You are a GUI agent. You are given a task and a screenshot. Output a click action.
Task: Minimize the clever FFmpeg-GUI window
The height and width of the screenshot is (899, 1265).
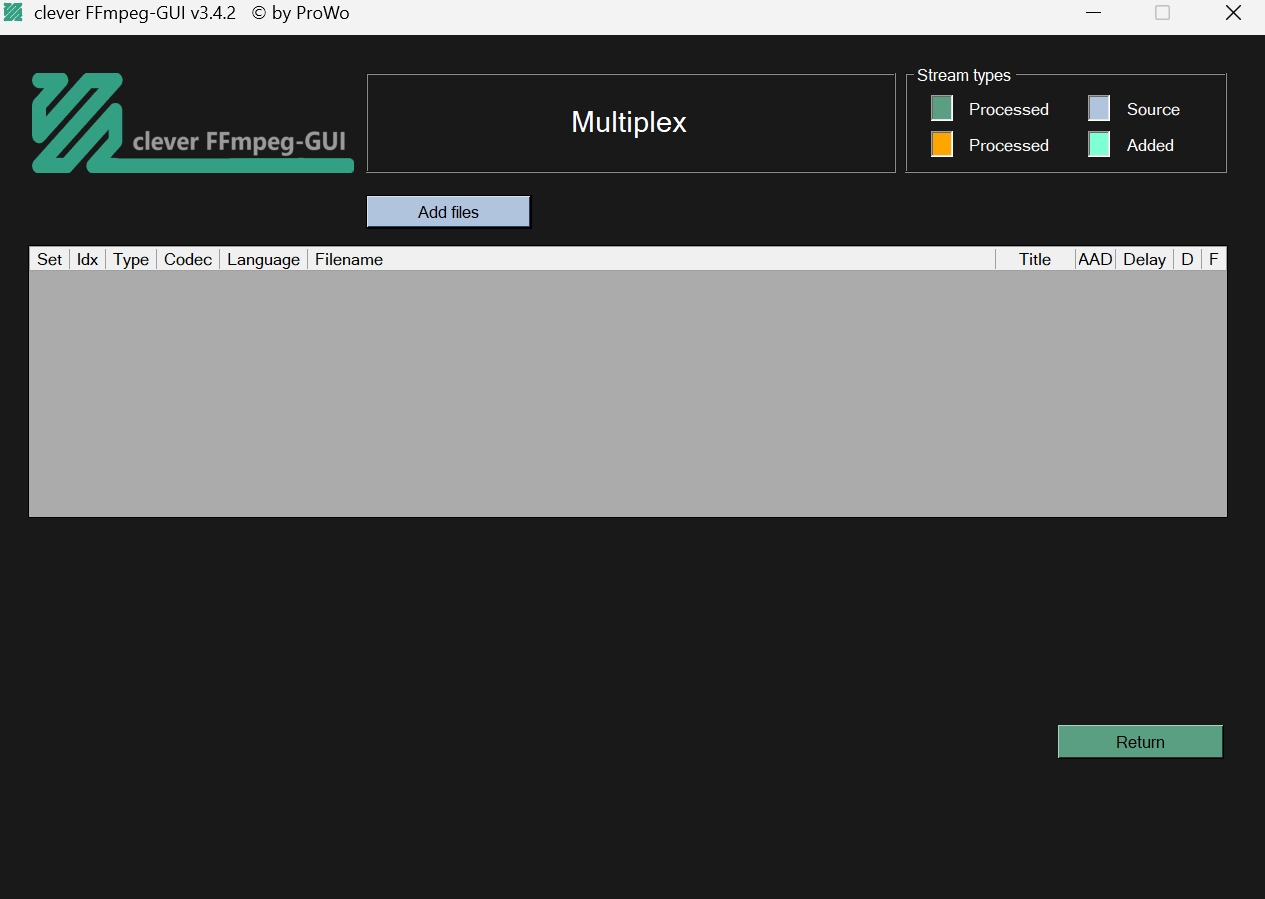tap(1092, 13)
